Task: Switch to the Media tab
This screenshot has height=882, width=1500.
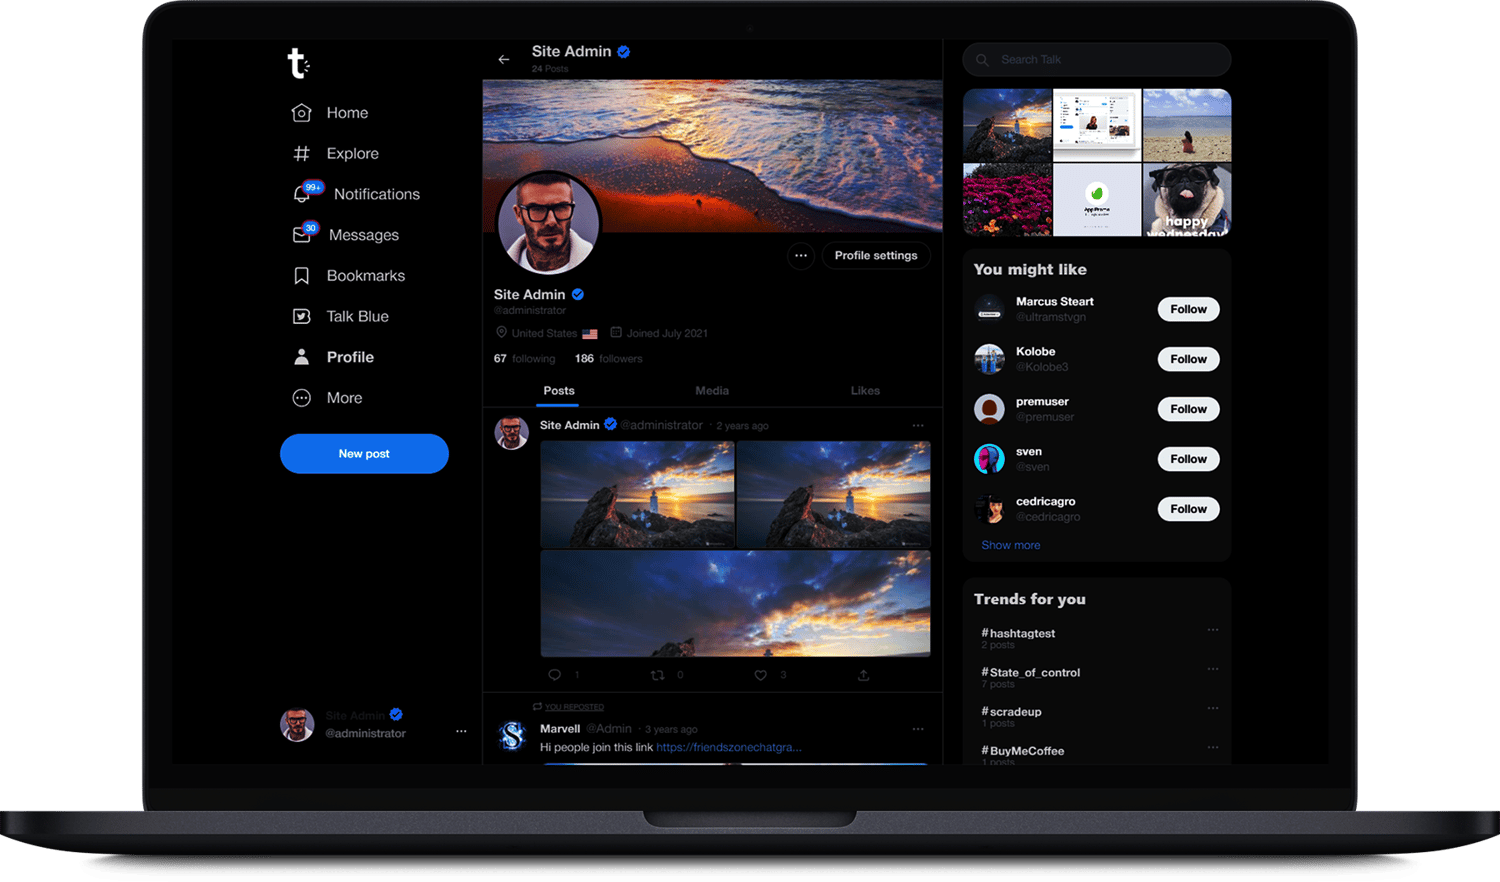Action: click(x=712, y=391)
